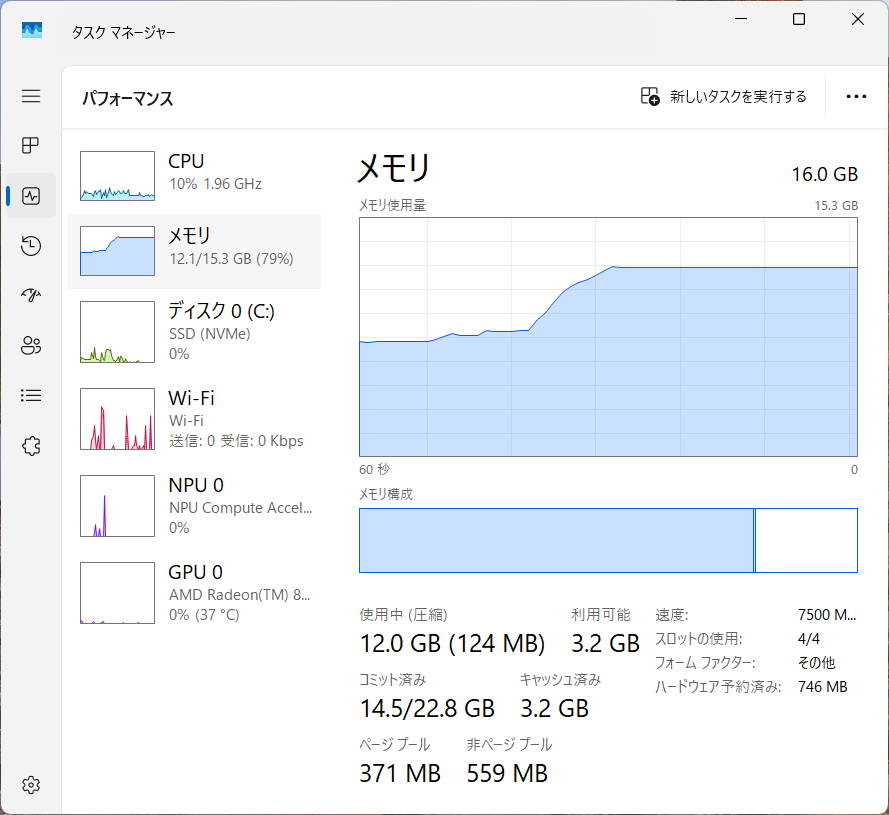Click 新しいタスクを実行する button
889x815 pixels.
pyautogui.click(x=722, y=96)
